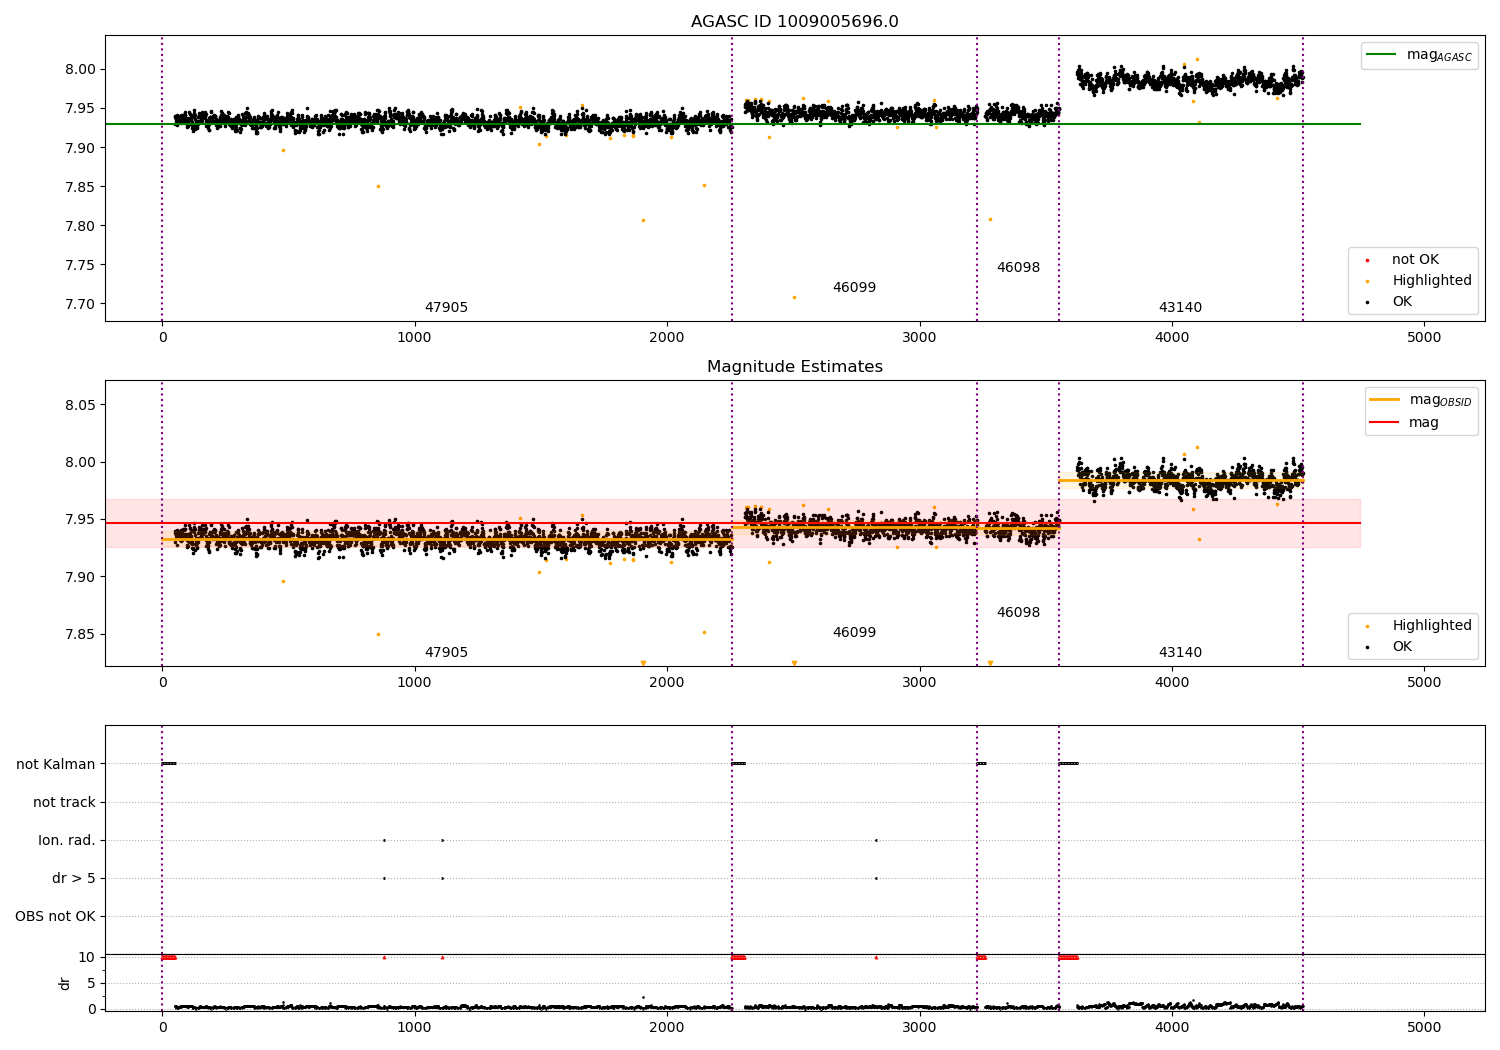Click obsid label 46099 in the Magnitude Estimates plot
Image resolution: width=1500 pixels, height=1050 pixels.
coord(854,633)
